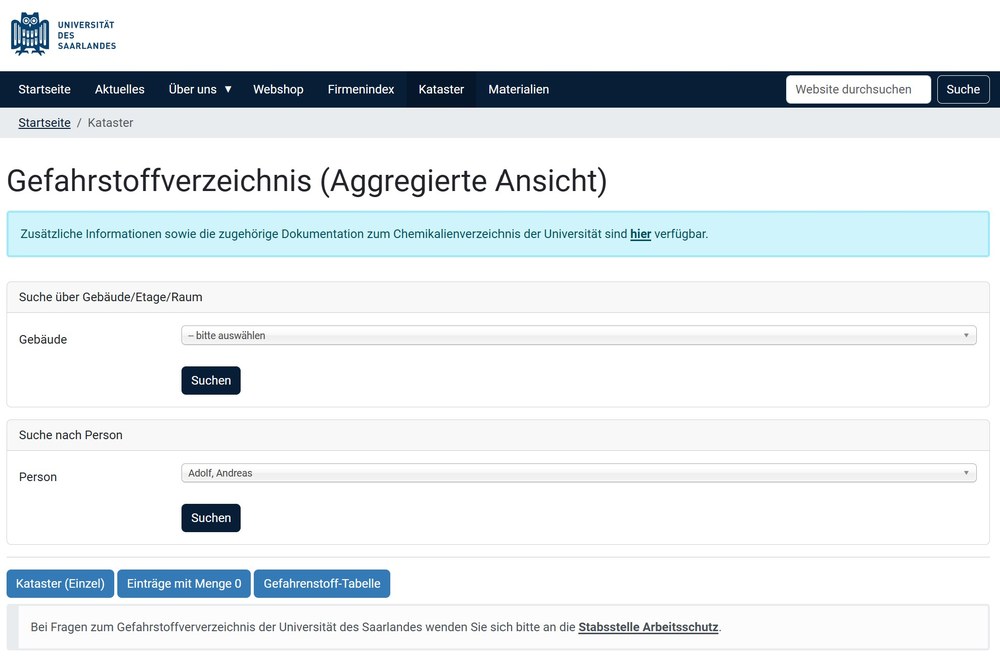Expand the Person dropdown showing Adolf, Andreas
Screen dimensions: 1000x661
pyautogui.click(x=578, y=473)
